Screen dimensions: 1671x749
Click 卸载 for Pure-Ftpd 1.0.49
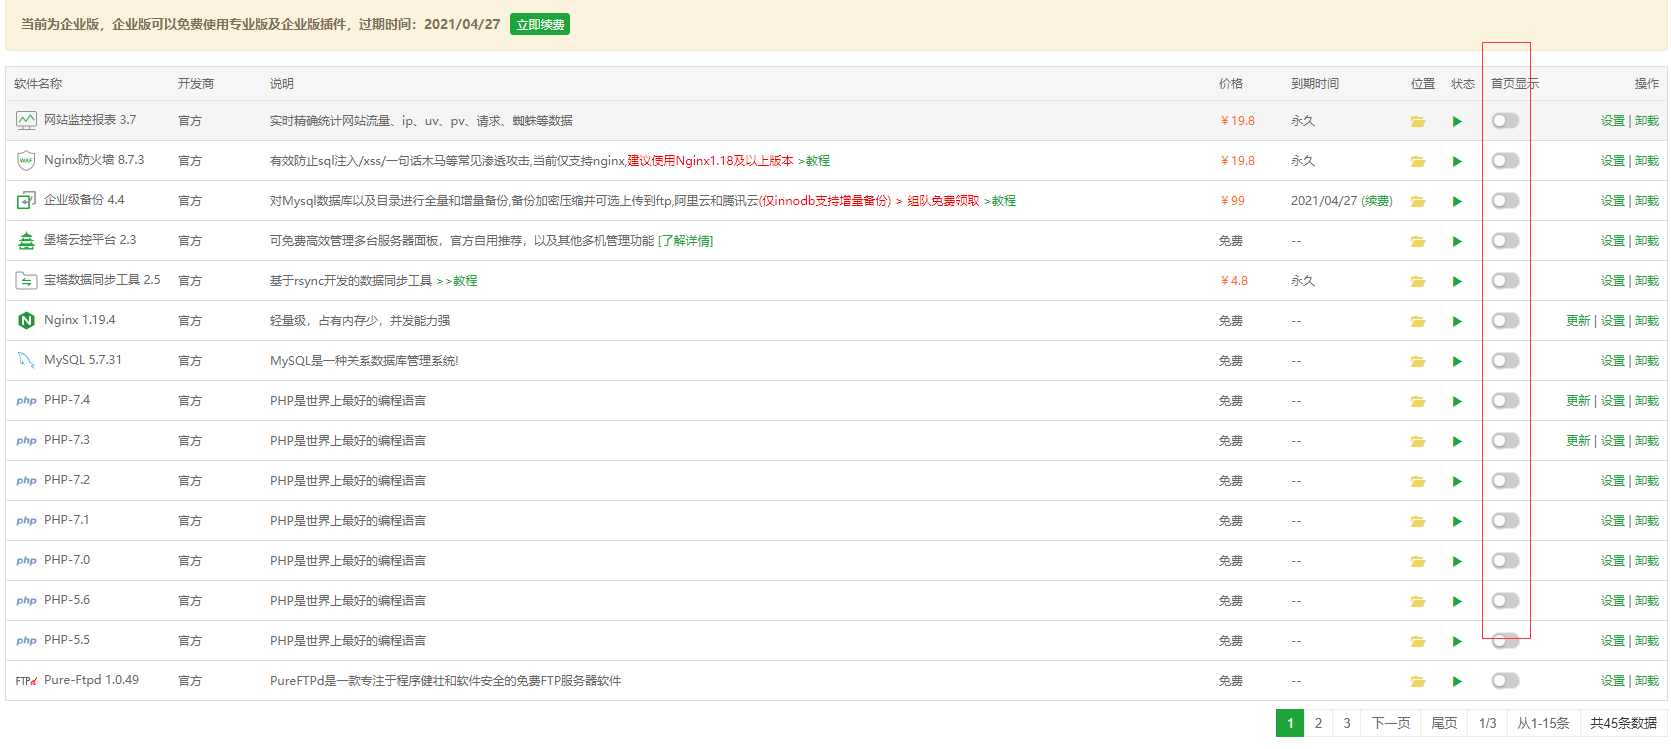[1647, 681]
